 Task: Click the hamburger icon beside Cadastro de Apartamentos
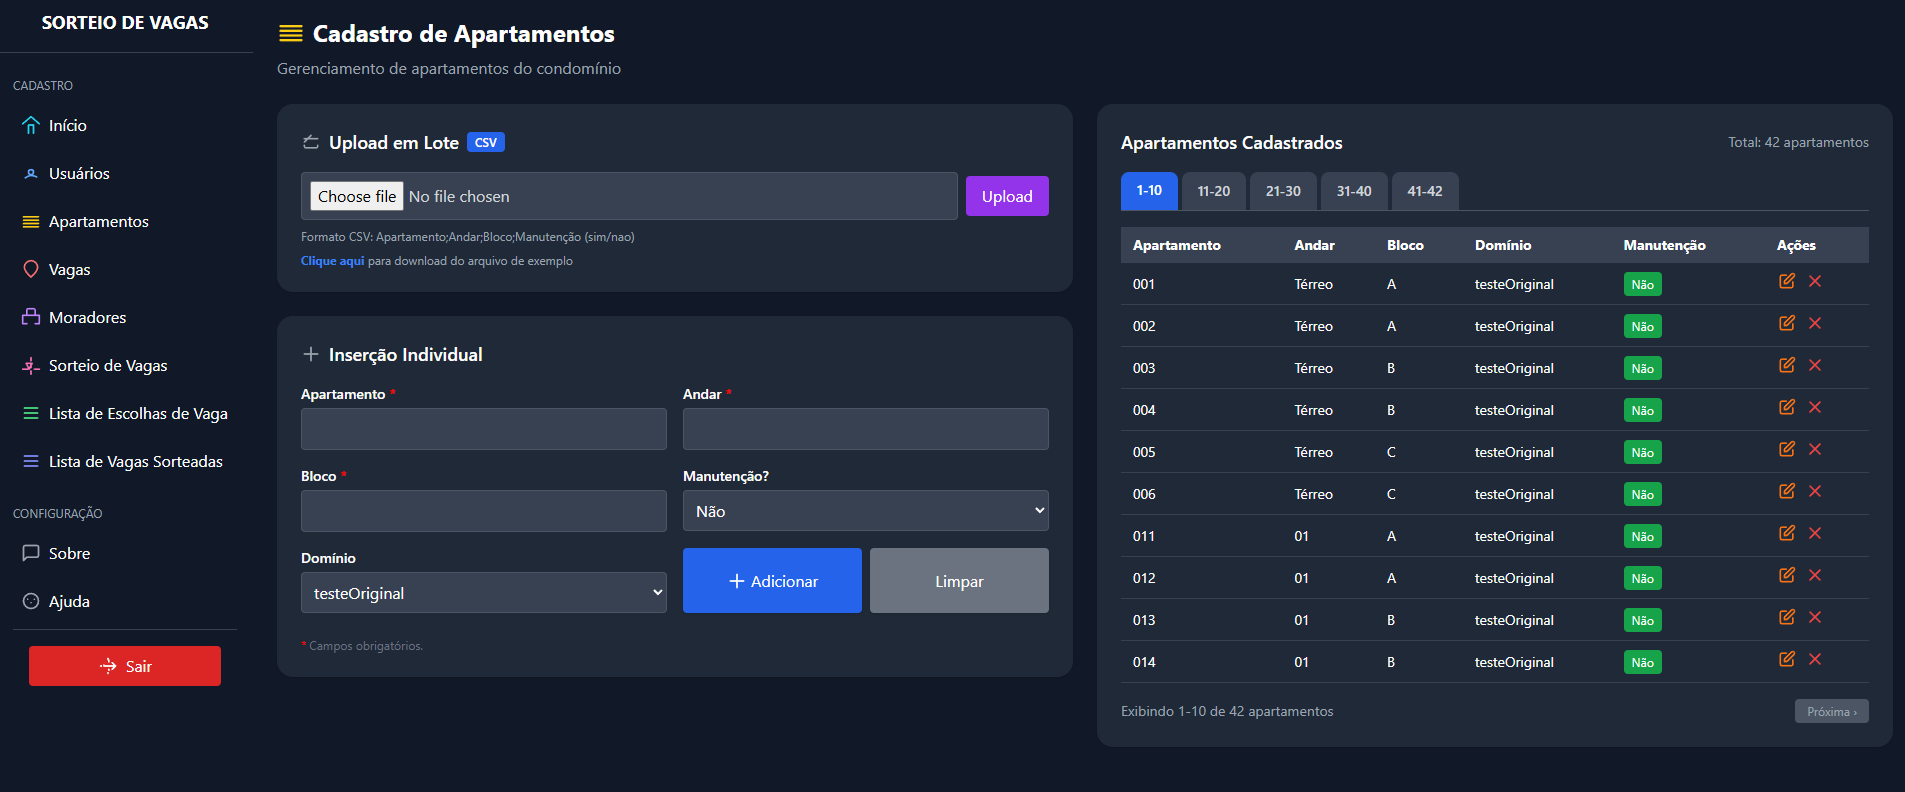tap(290, 34)
